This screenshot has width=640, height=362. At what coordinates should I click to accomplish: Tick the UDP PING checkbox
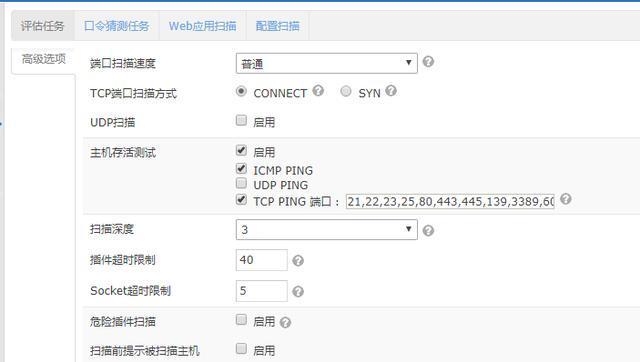tap(241, 183)
